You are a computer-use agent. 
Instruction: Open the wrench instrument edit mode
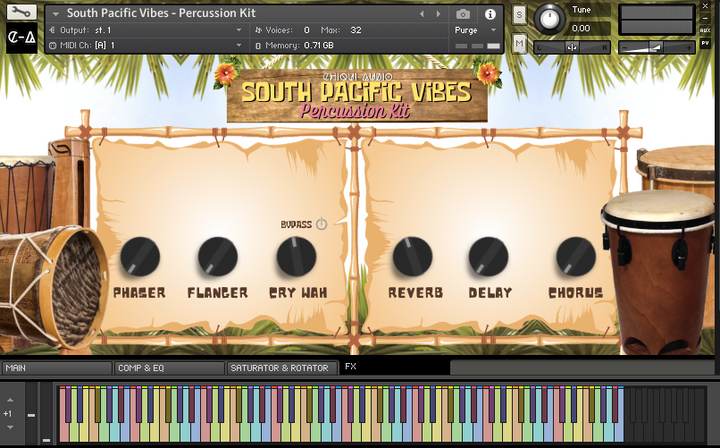22,12
